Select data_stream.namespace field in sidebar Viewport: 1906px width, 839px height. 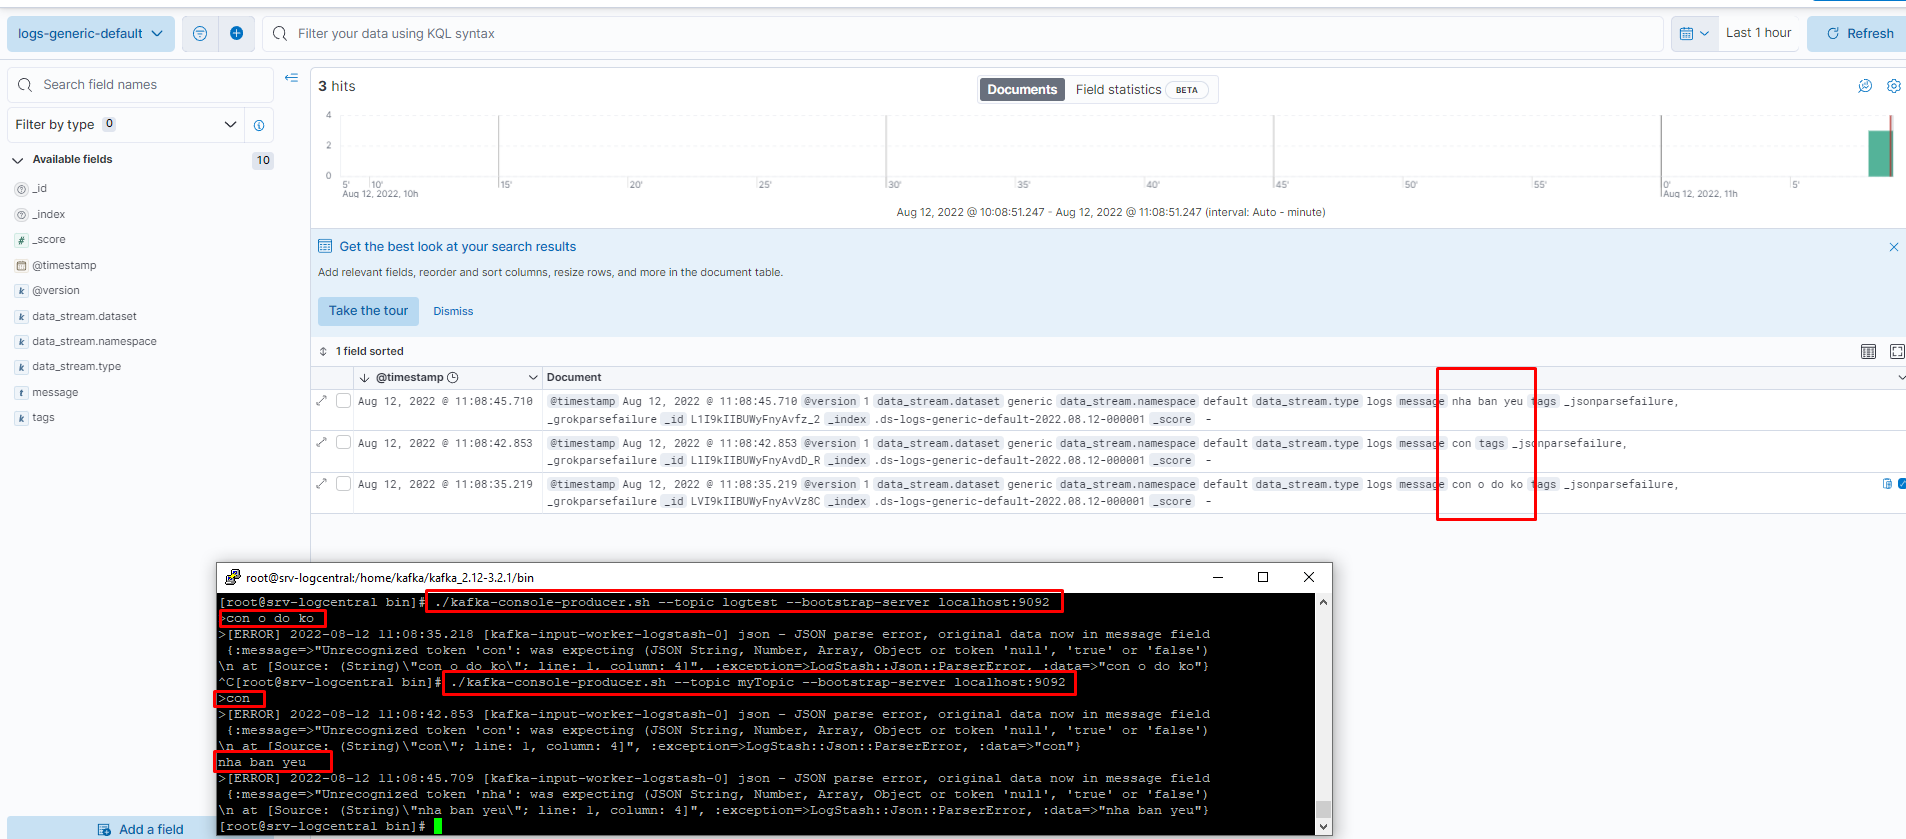94,341
